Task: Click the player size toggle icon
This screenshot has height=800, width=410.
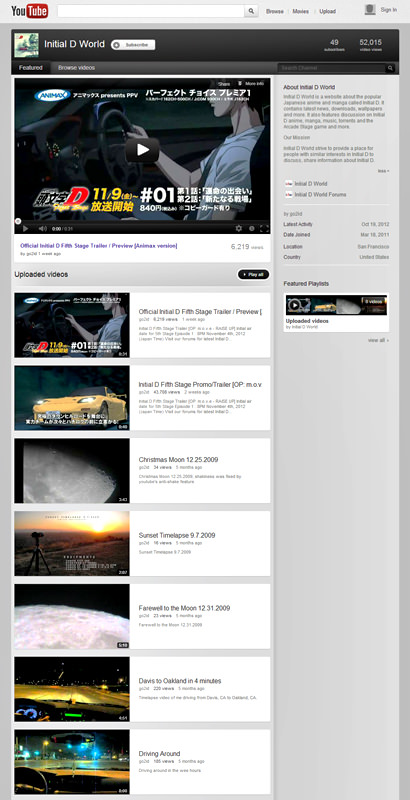Action: coord(251,229)
